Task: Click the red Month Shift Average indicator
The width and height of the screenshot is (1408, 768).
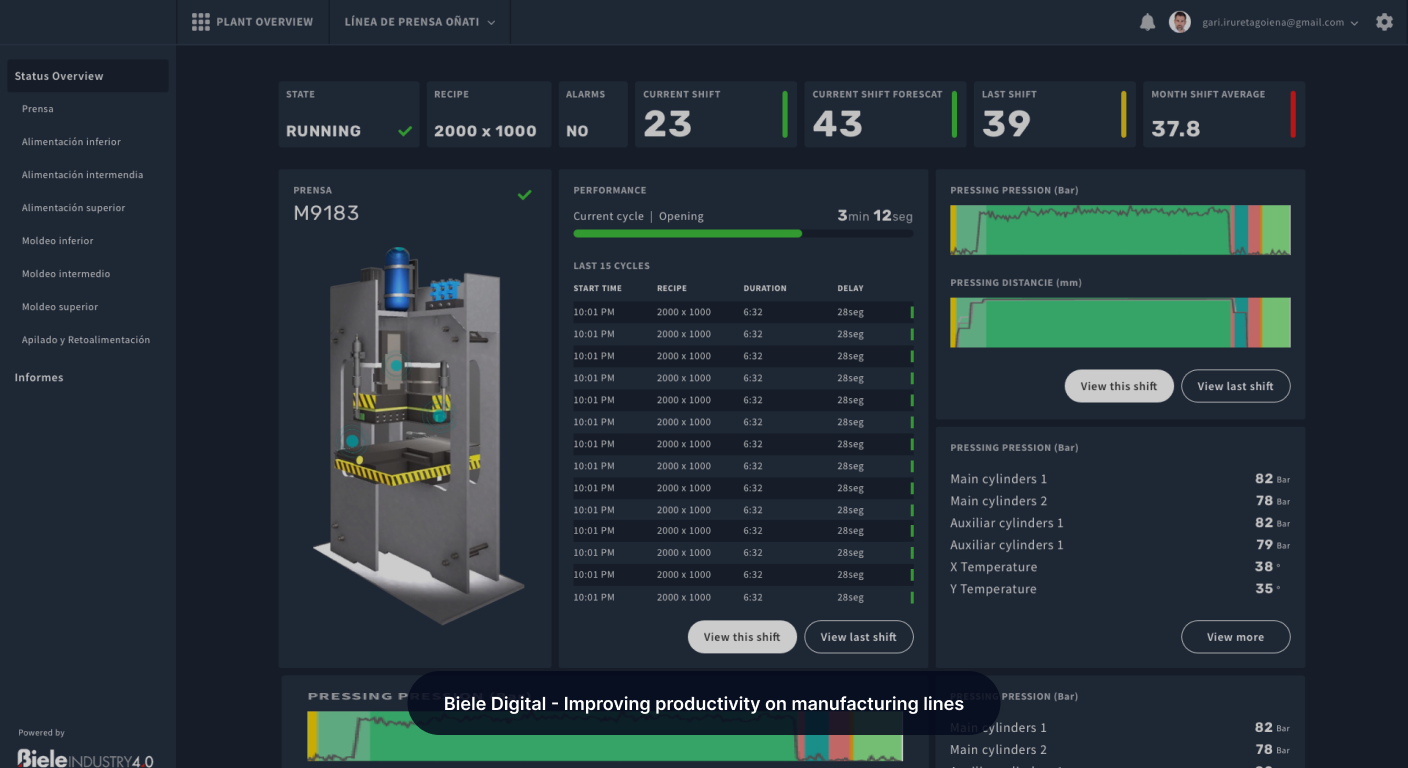Action: [x=1292, y=114]
